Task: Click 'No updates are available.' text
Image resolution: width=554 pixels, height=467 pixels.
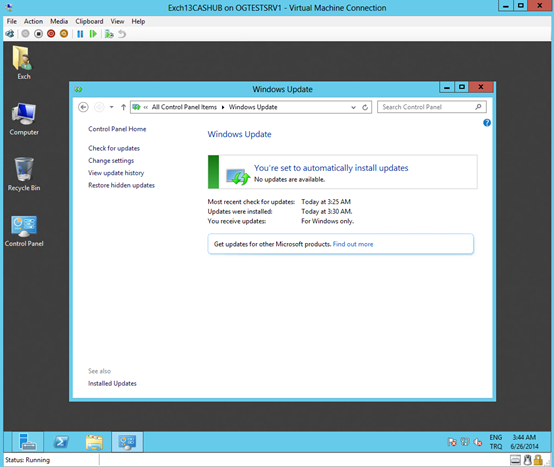Action: [x=289, y=179]
